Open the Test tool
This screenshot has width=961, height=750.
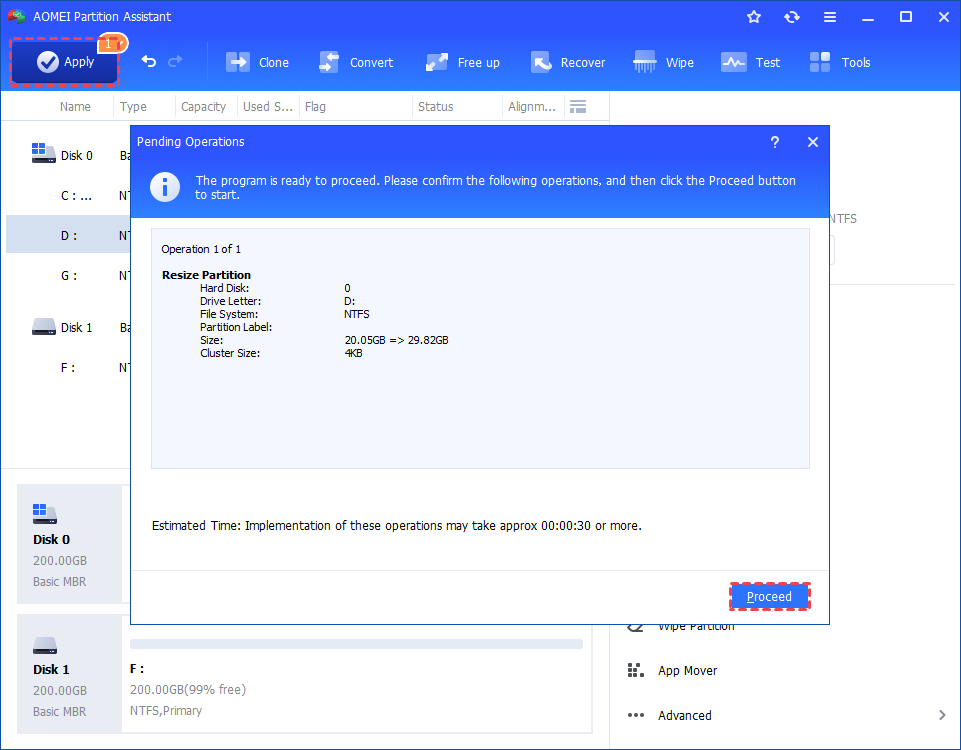point(750,62)
